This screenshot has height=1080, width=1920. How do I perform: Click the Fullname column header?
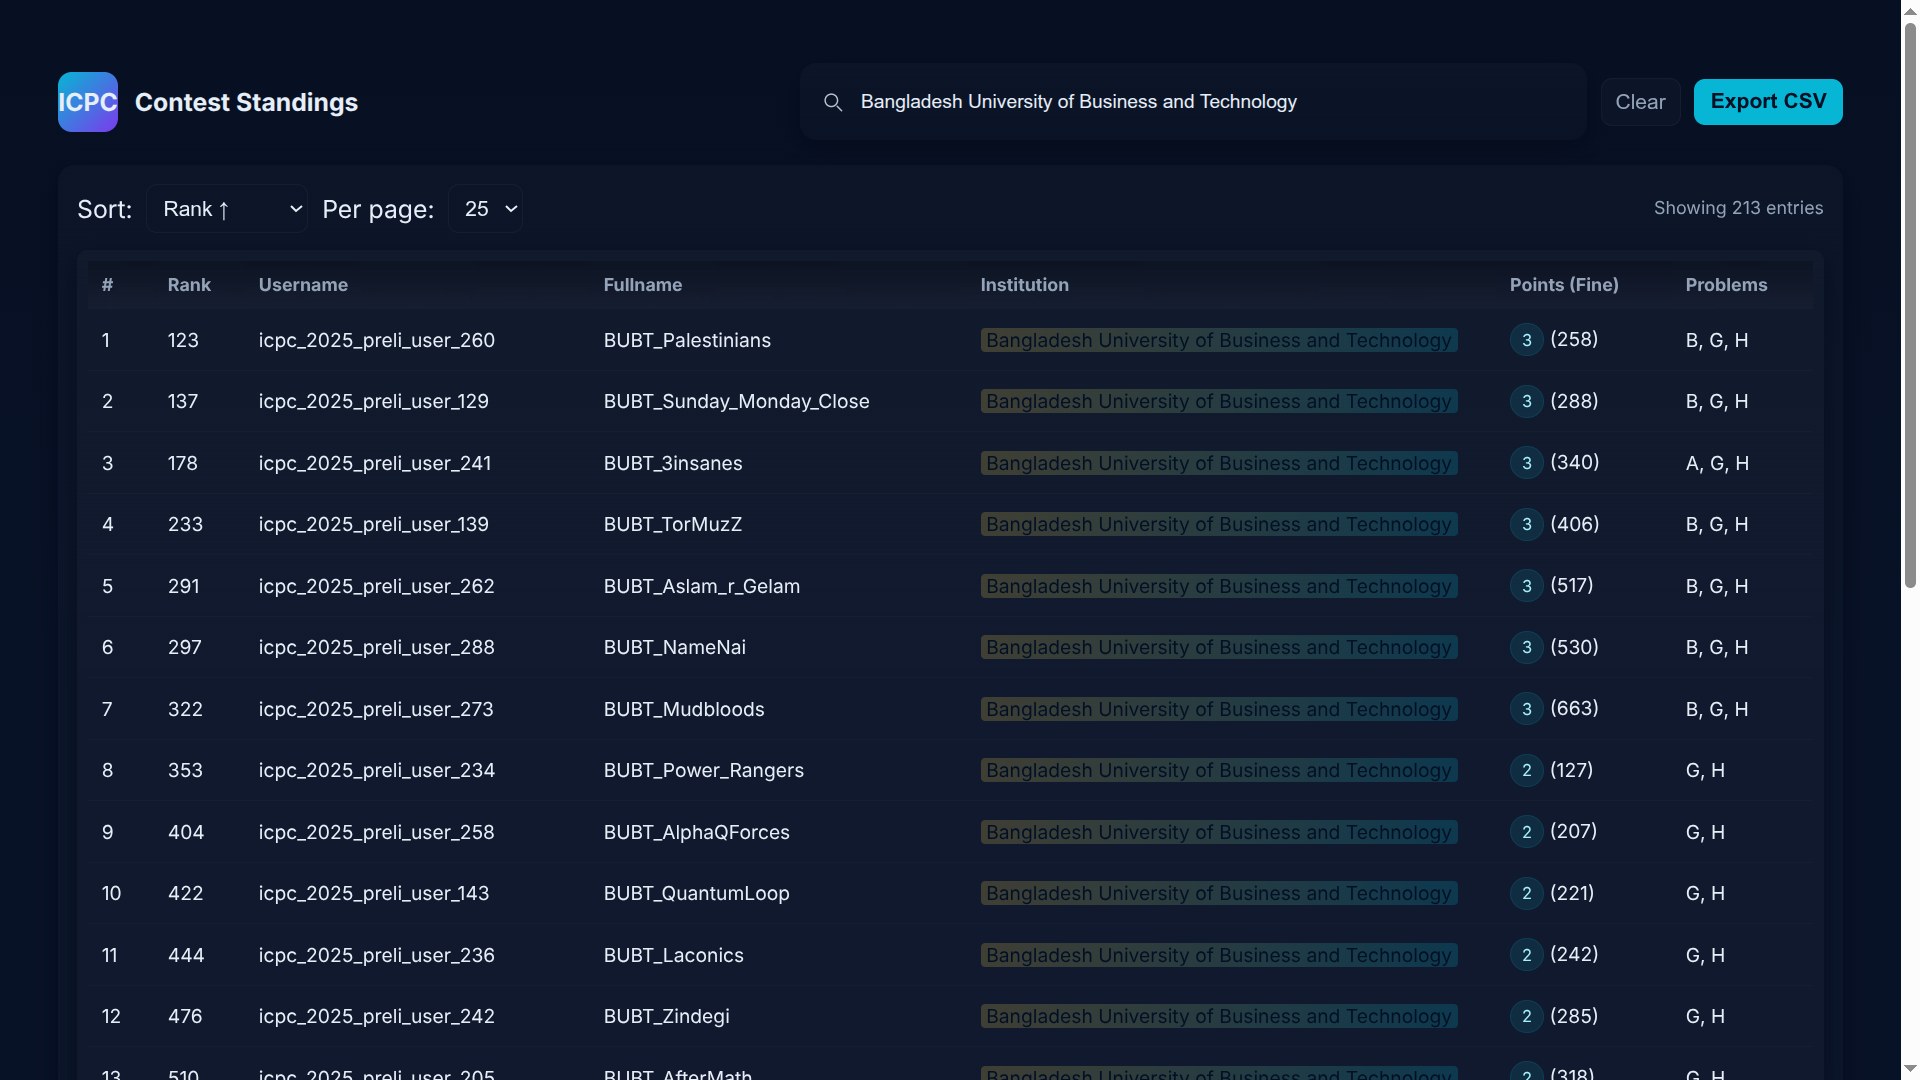643,285
